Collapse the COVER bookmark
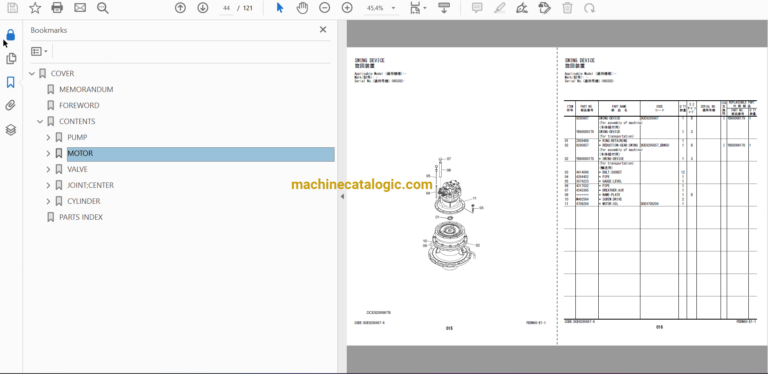 (x=32, y=73)
